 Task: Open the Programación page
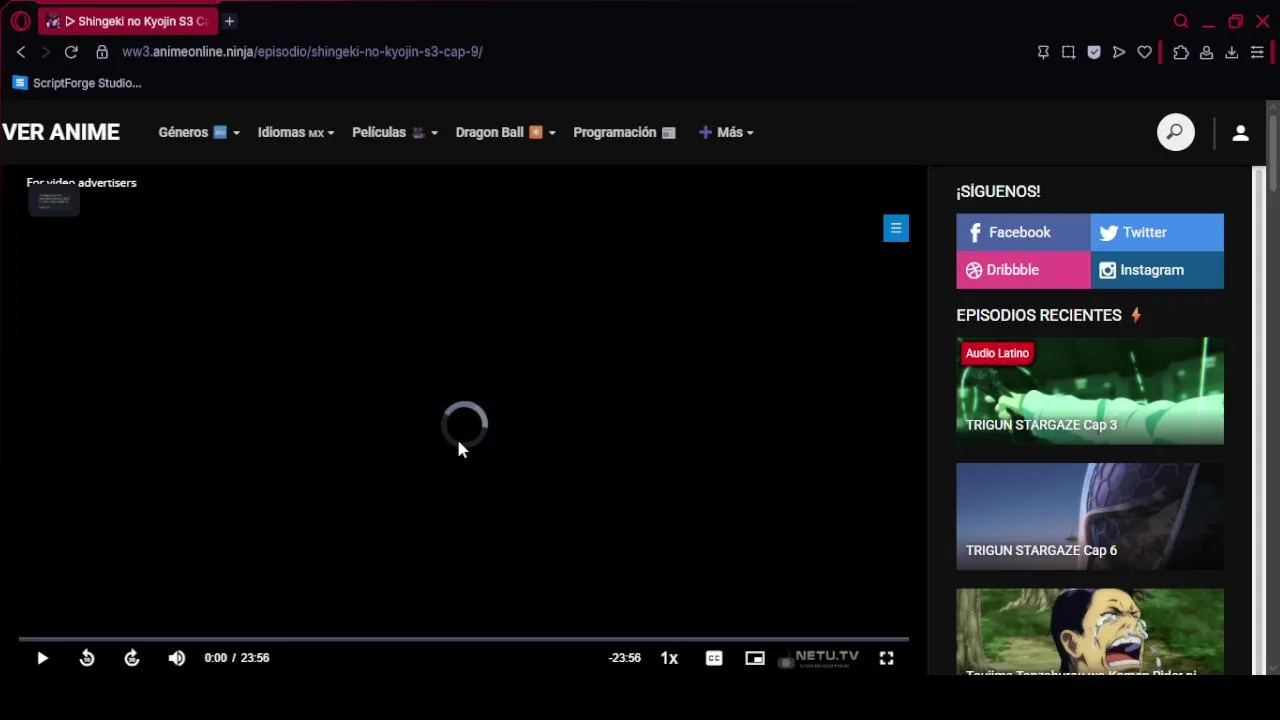point(624,132)
